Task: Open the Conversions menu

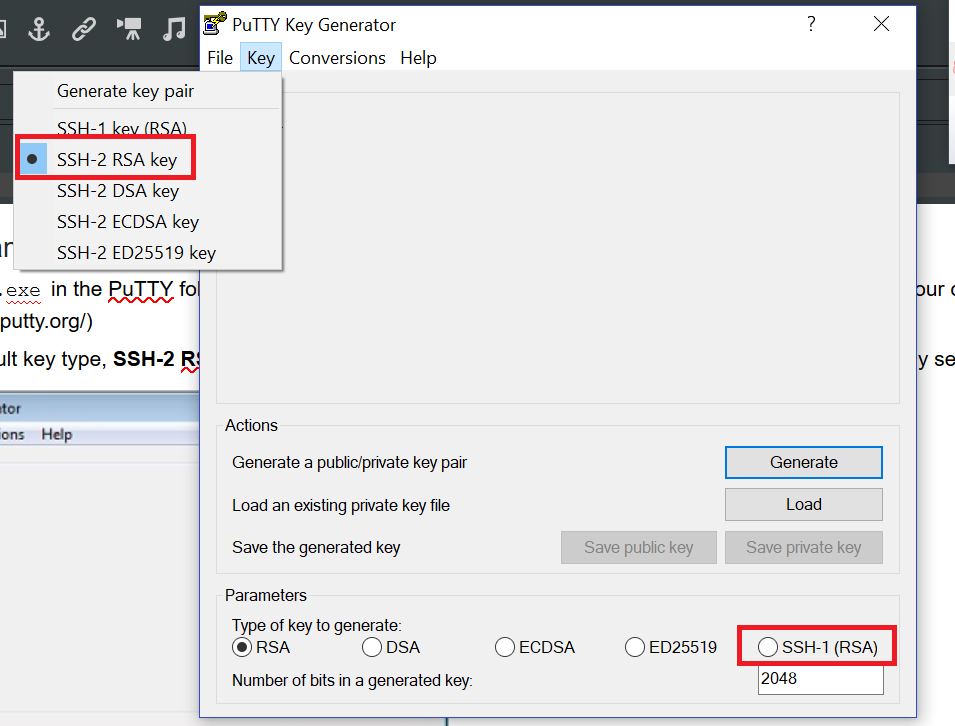Action: tap(337, 57)
